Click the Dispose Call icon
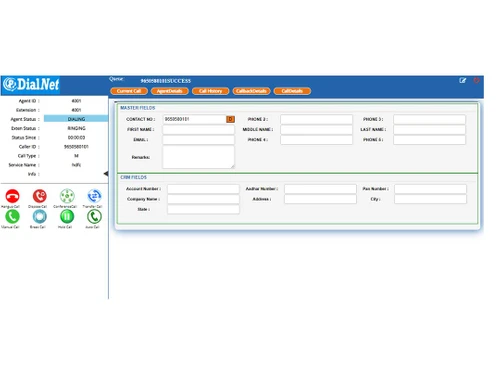The height and width of the screenshot is (375, 500). [x=40, y=196]
